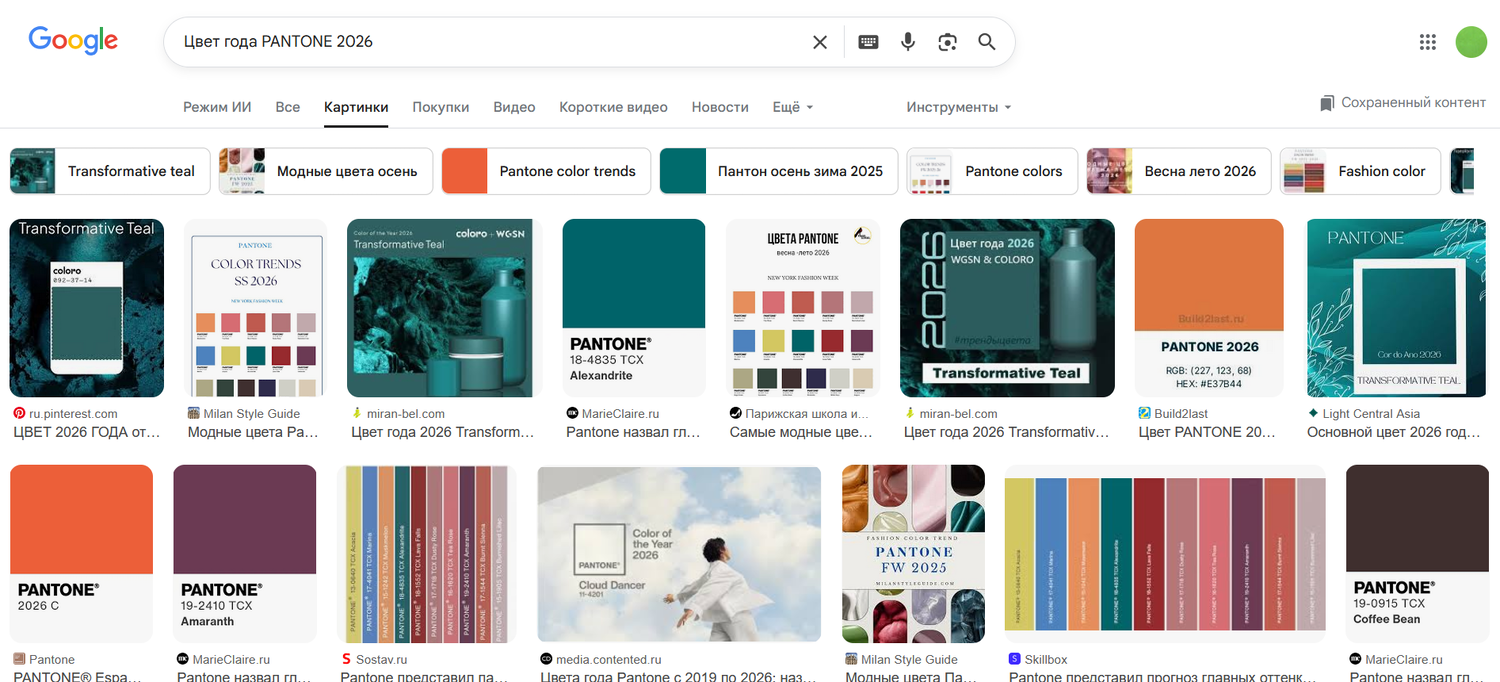Open the Pantone 19-0915 TCX Coffee Bean swatch
Screen dimensions: 1500x682
click(x=1417, y=553)
